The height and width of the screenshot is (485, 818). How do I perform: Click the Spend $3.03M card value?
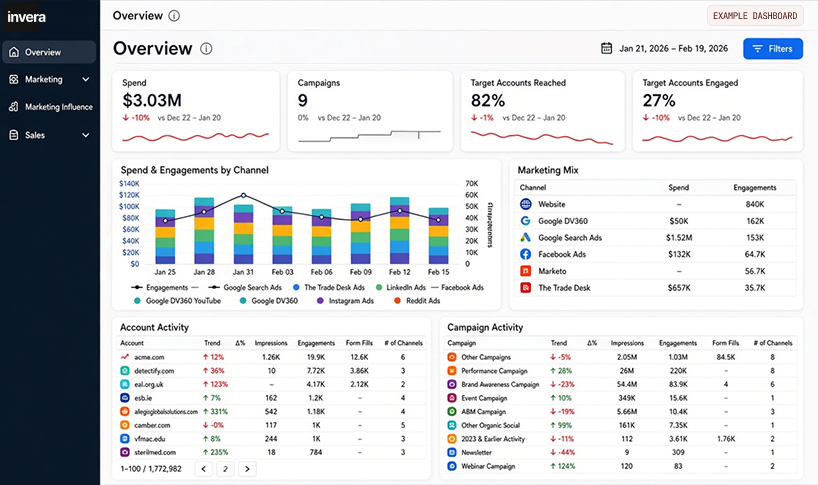point(152,100)
